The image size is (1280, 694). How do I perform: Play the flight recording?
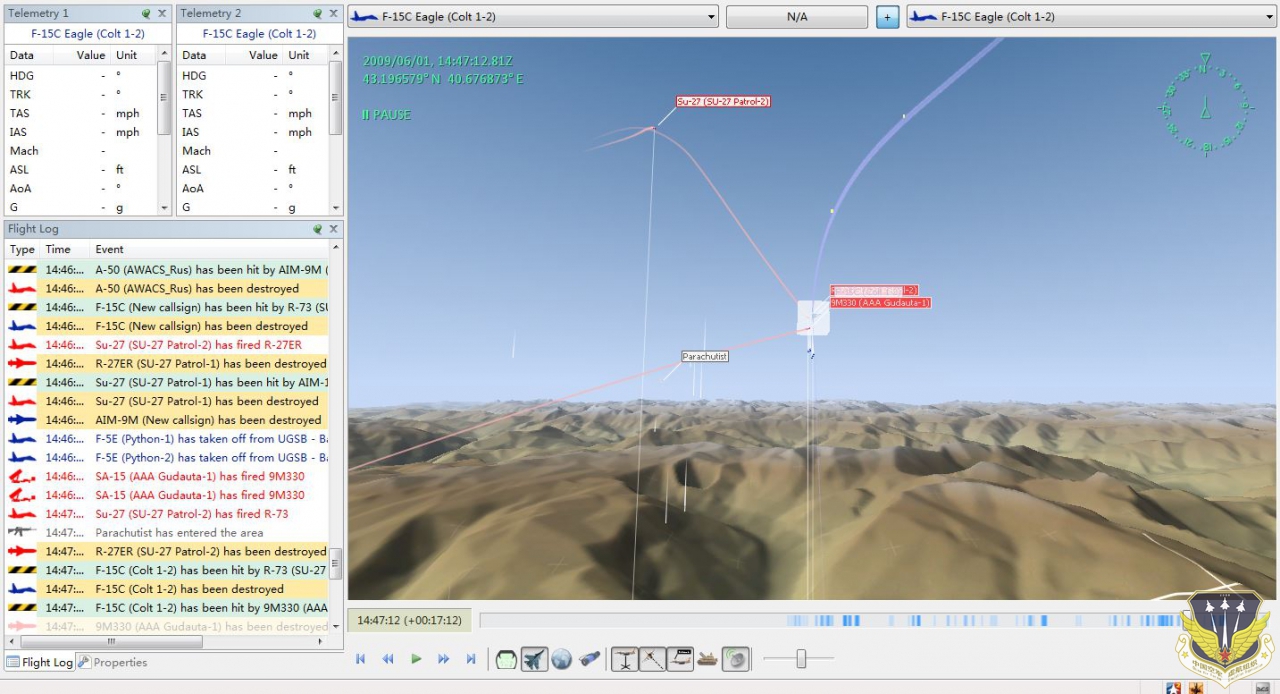click(x=416, y=659)
